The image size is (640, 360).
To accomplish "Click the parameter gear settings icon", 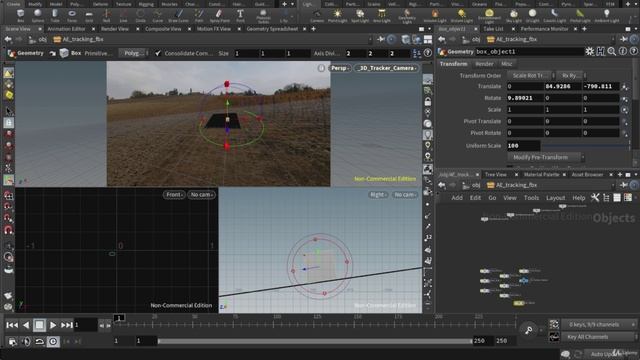I will 590,51.
